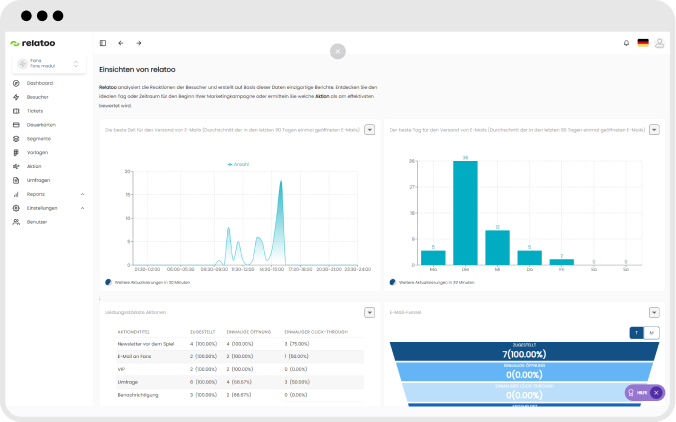Viewport: 676px width, 422px height.
Task: Click the AKTIONENTITEL column header
Action: [x=134, y=332]
